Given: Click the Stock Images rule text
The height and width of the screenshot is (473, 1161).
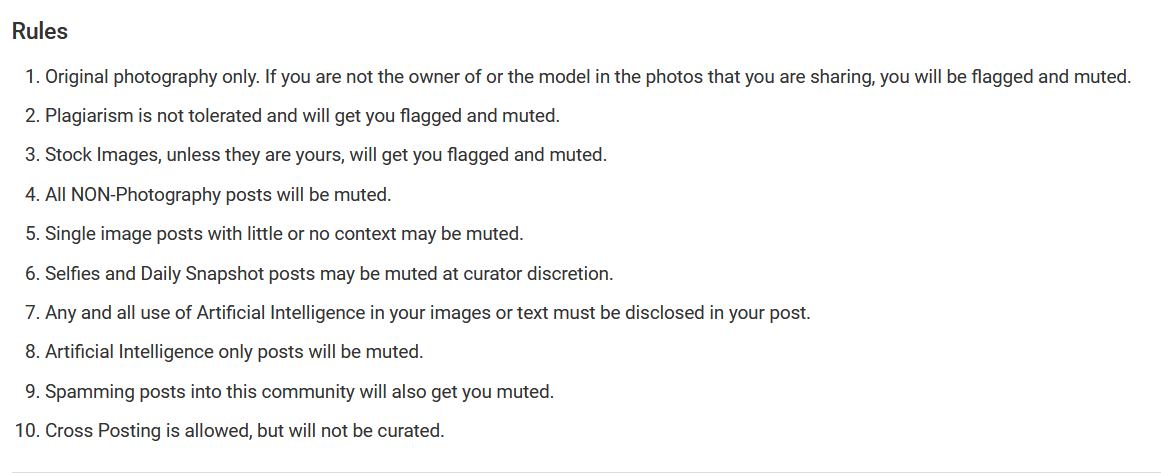Looking at the screenshot, I should (326, 155).
